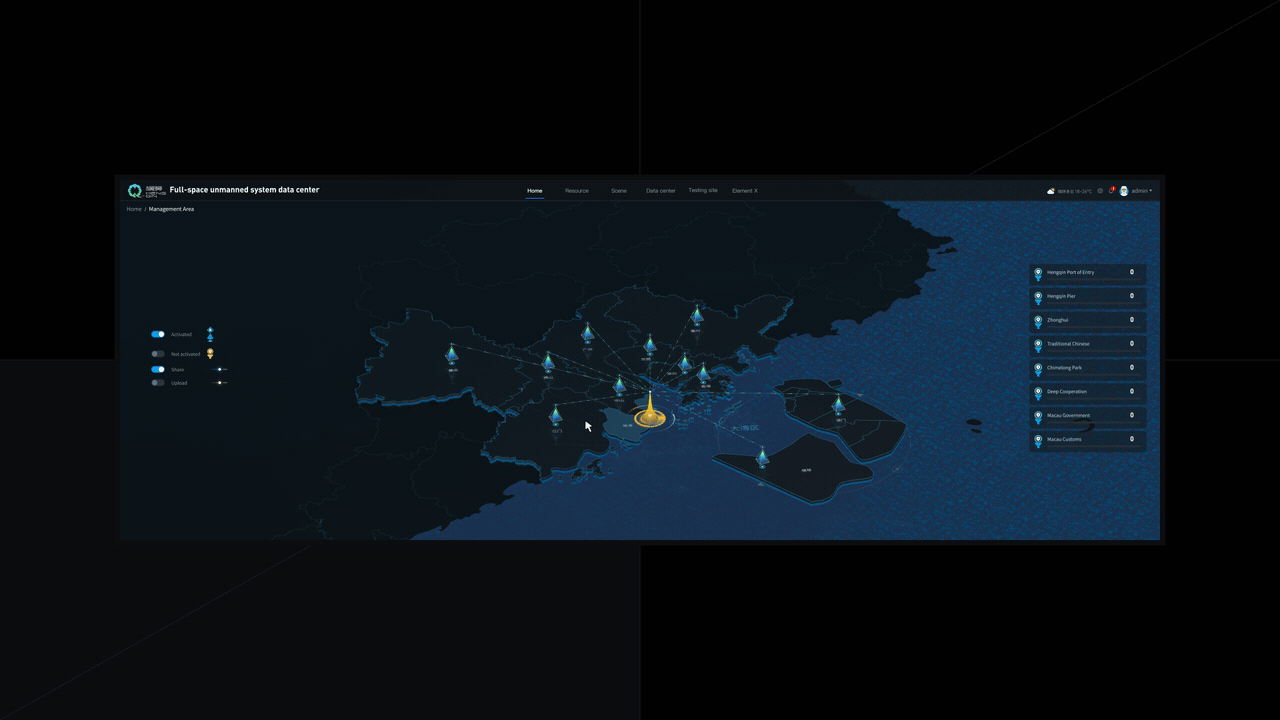This screenshot has height=720, width=1280.
Task: Click the Hengqin Port of Entry pin icon
Action: (1038, 273)
